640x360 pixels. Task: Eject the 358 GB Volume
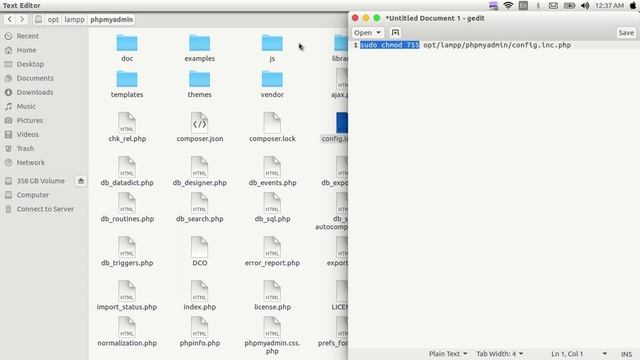pyautogui.click(x=81, y=181)
